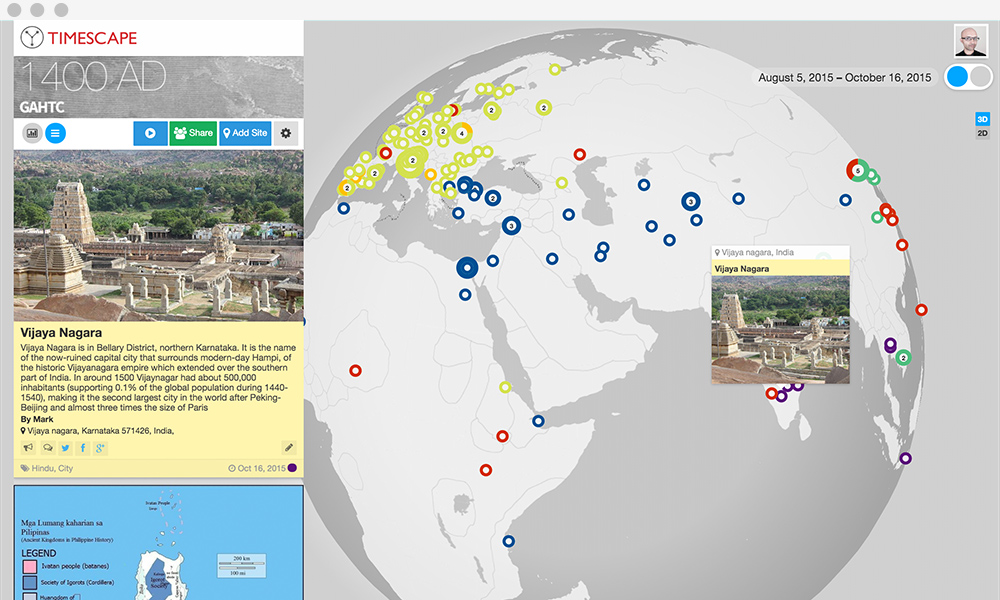Click the purple category dot after date
The width and height of the screenshot is (1000, 600).
point(292,467)
